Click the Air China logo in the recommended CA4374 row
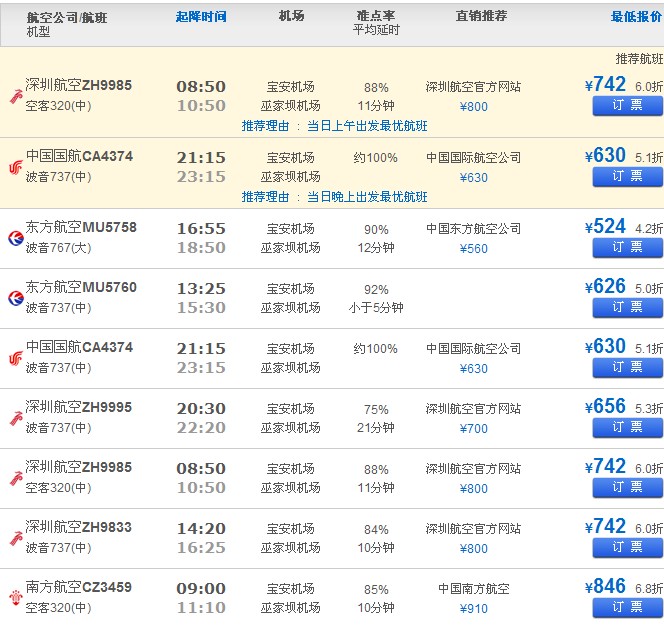Image resolution: width=664 pixels, height=627 pixels. point(16,168)
